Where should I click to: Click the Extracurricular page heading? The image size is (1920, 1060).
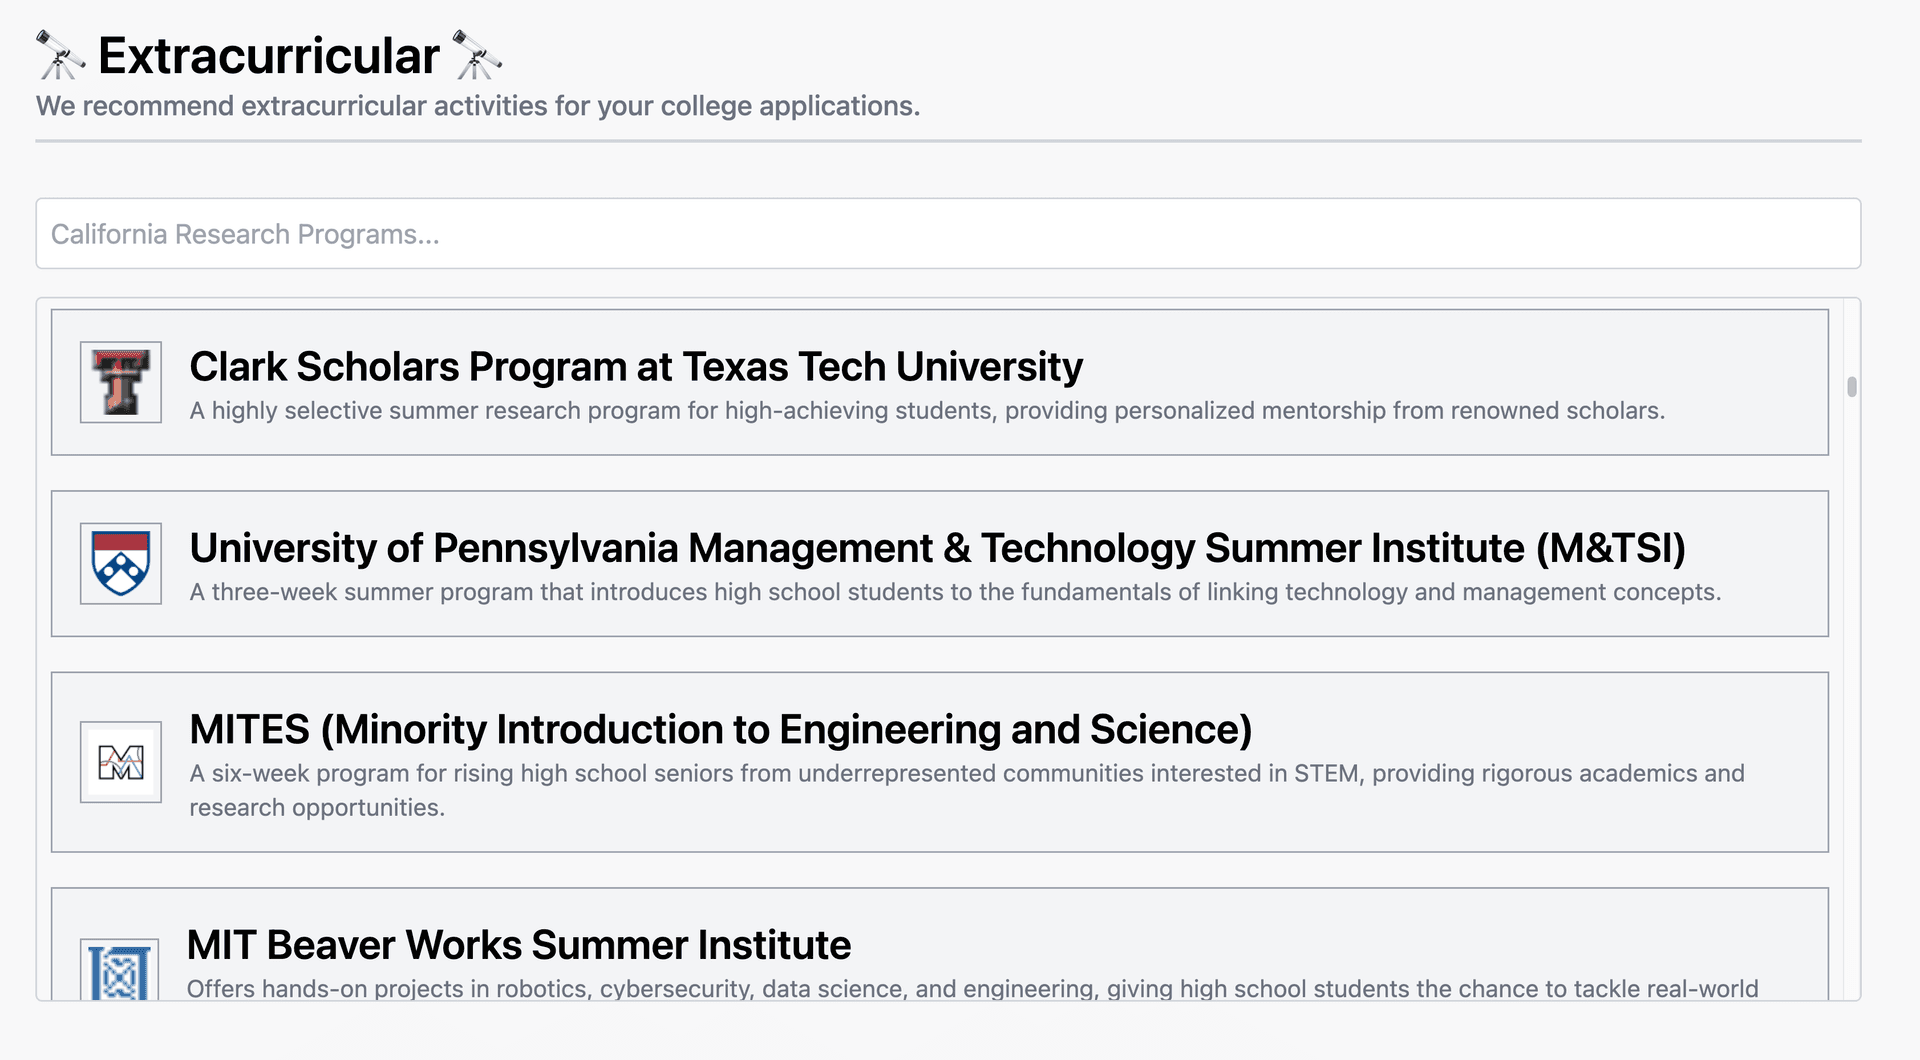[x=268, y=56]
